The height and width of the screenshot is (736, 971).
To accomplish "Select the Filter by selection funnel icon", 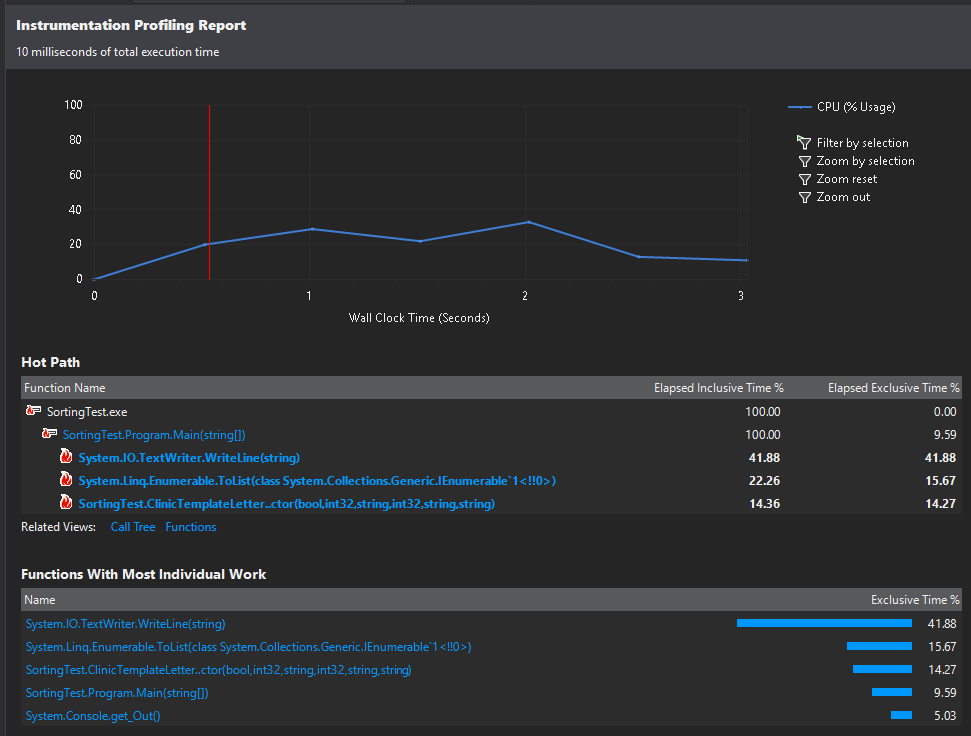I will [x=804, y=142].
